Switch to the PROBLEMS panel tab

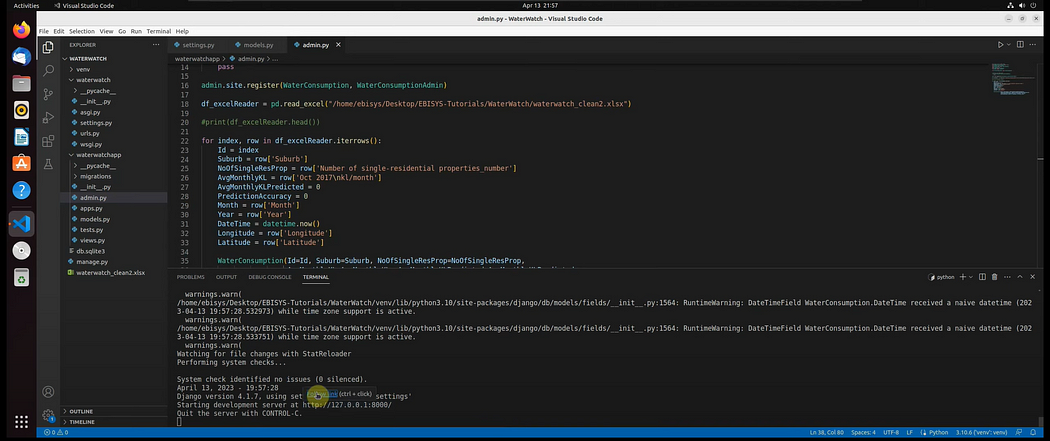click(191, 276)
